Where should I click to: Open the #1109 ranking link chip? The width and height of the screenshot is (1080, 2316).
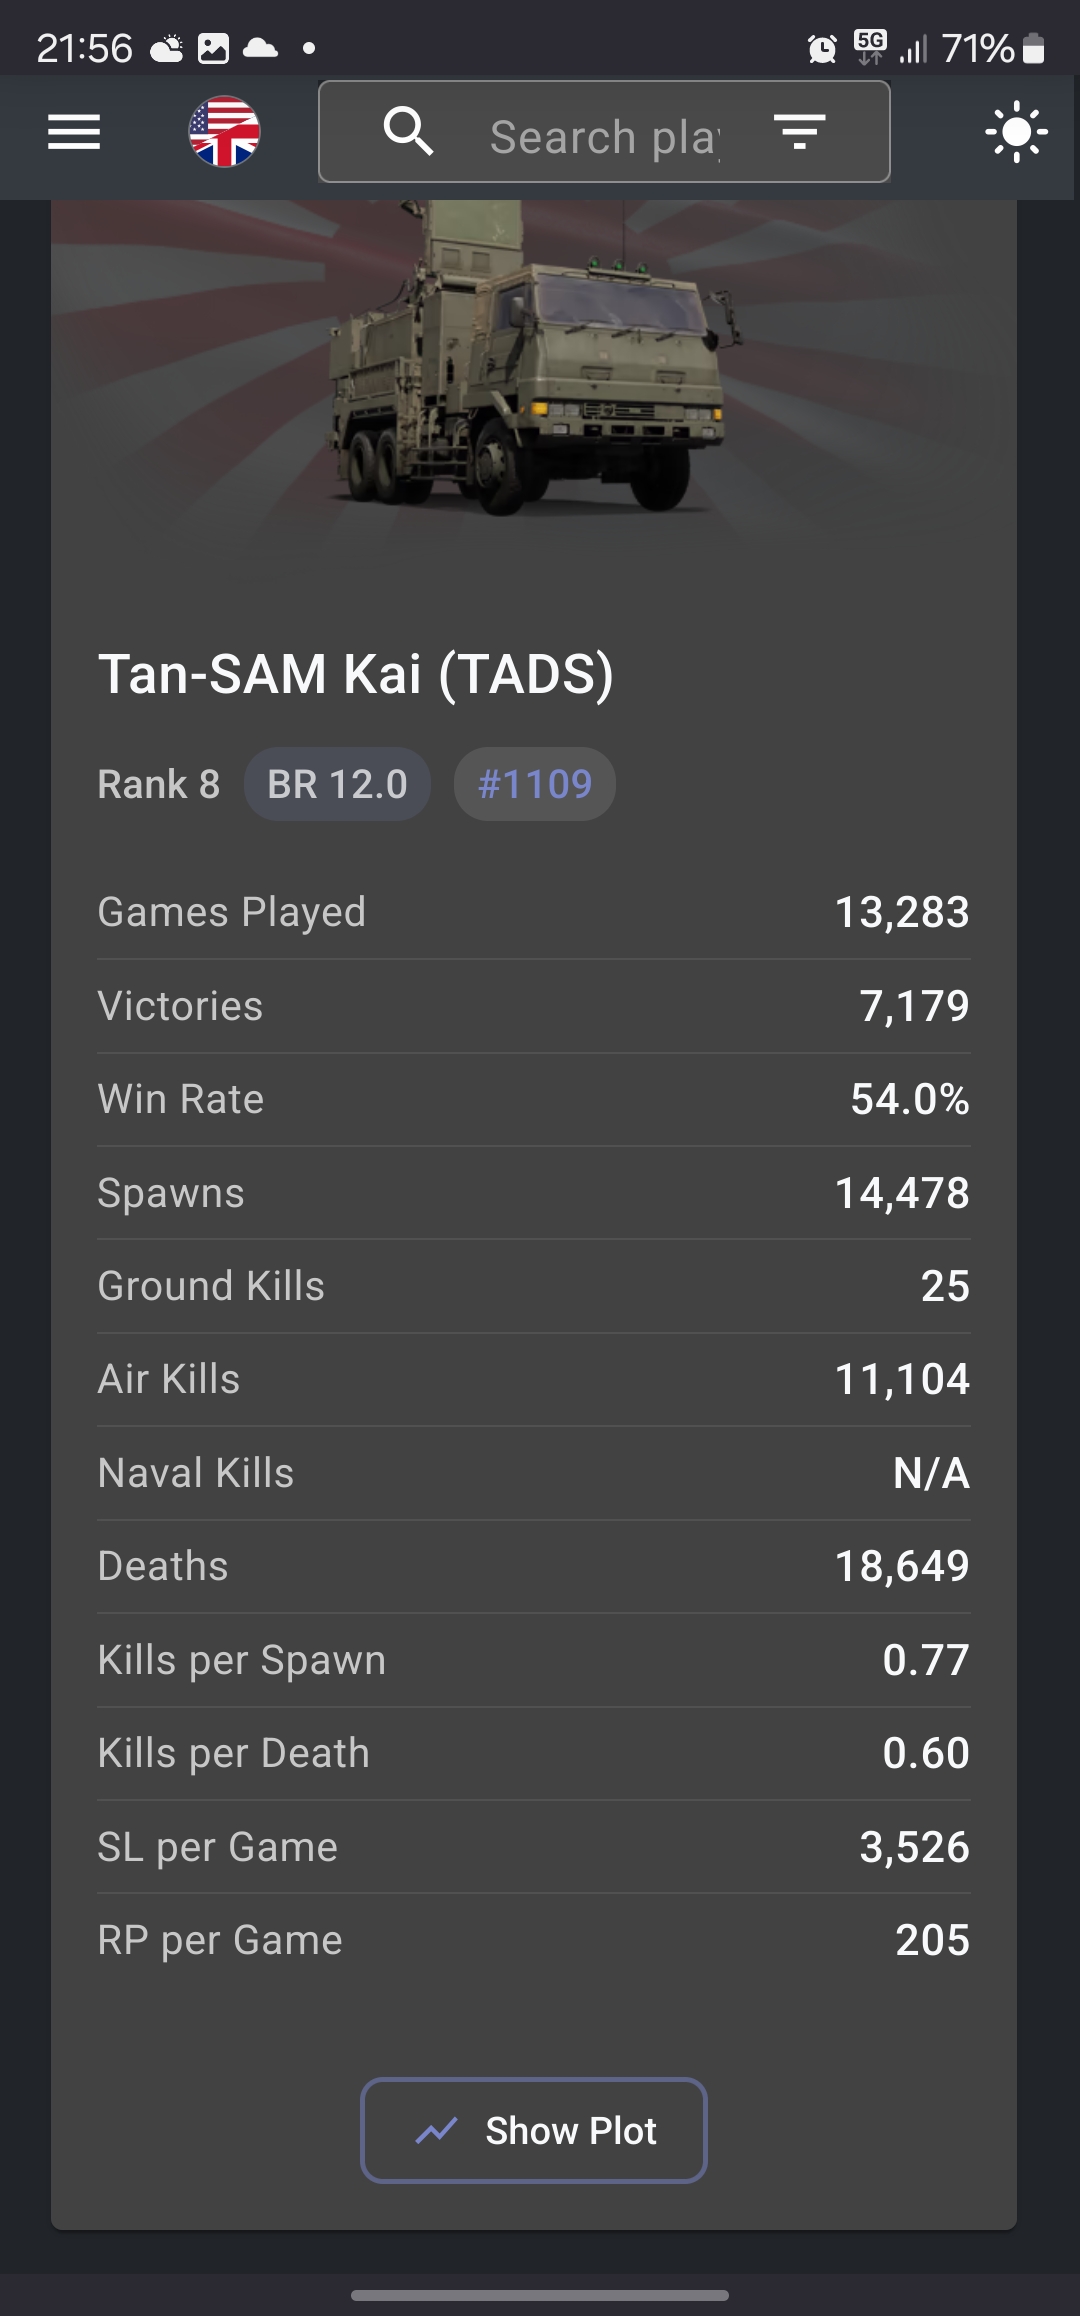535,784
